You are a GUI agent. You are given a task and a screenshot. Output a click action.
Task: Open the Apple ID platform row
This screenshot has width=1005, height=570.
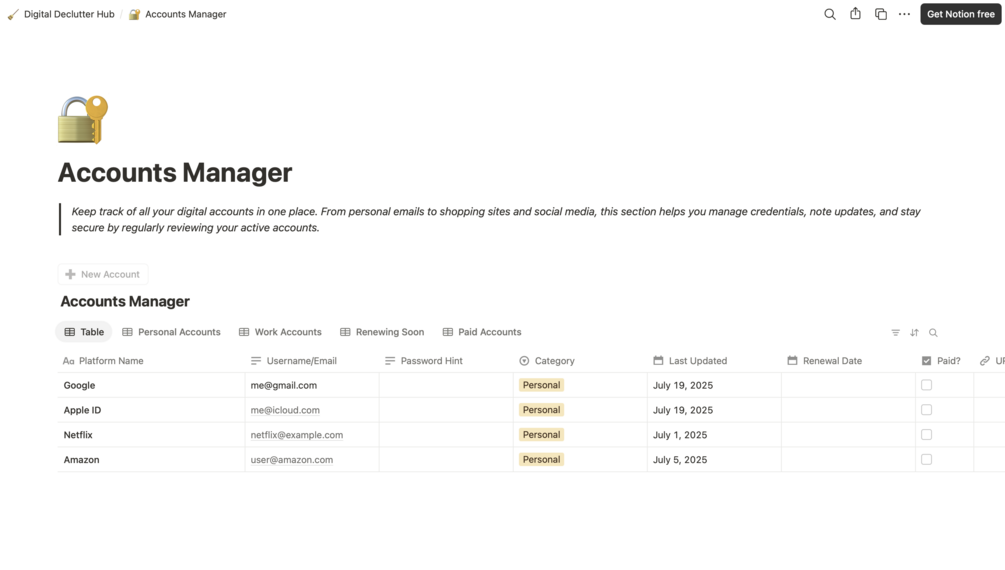tap(82, 410)
